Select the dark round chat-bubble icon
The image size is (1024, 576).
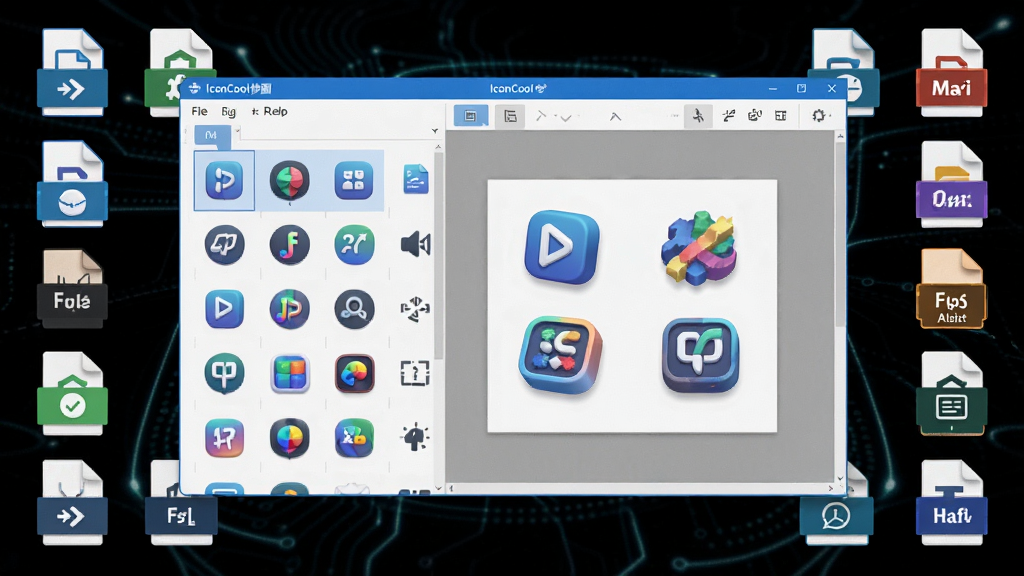point(224,245)
